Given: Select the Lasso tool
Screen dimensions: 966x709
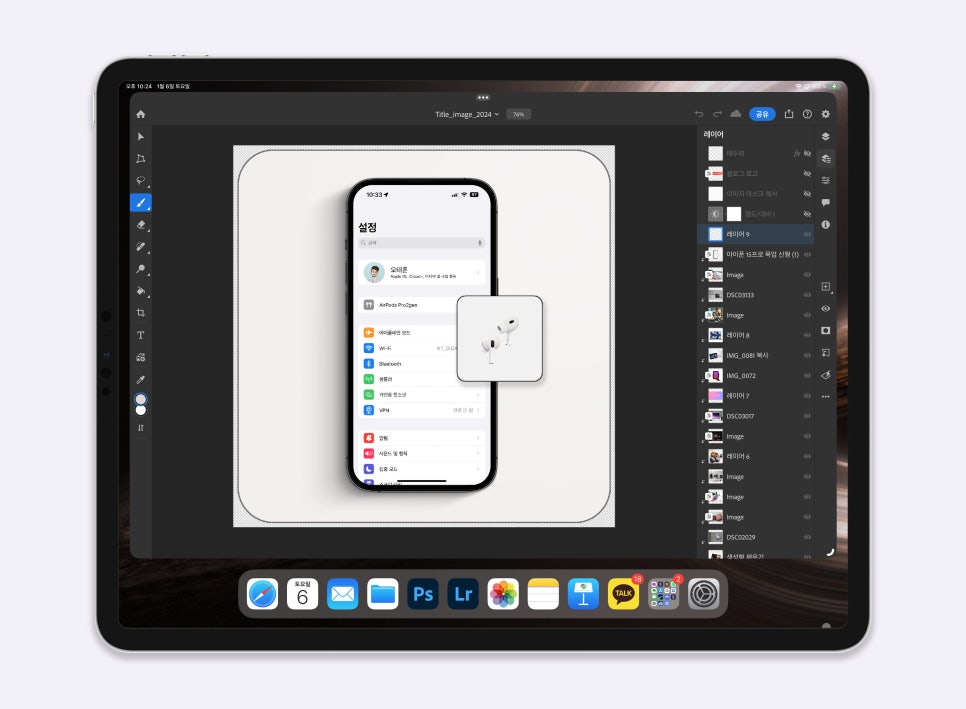Looking at the screenshot, I should 140,180.
